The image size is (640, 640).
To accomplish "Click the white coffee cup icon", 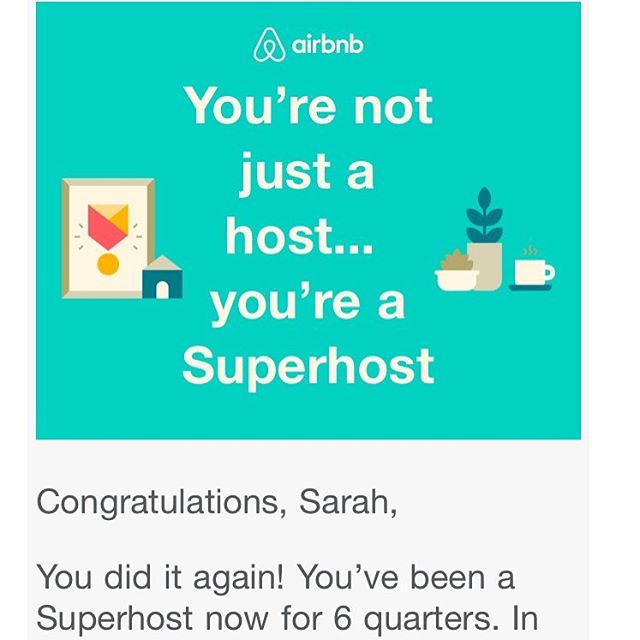I will [x=531, y=271].
